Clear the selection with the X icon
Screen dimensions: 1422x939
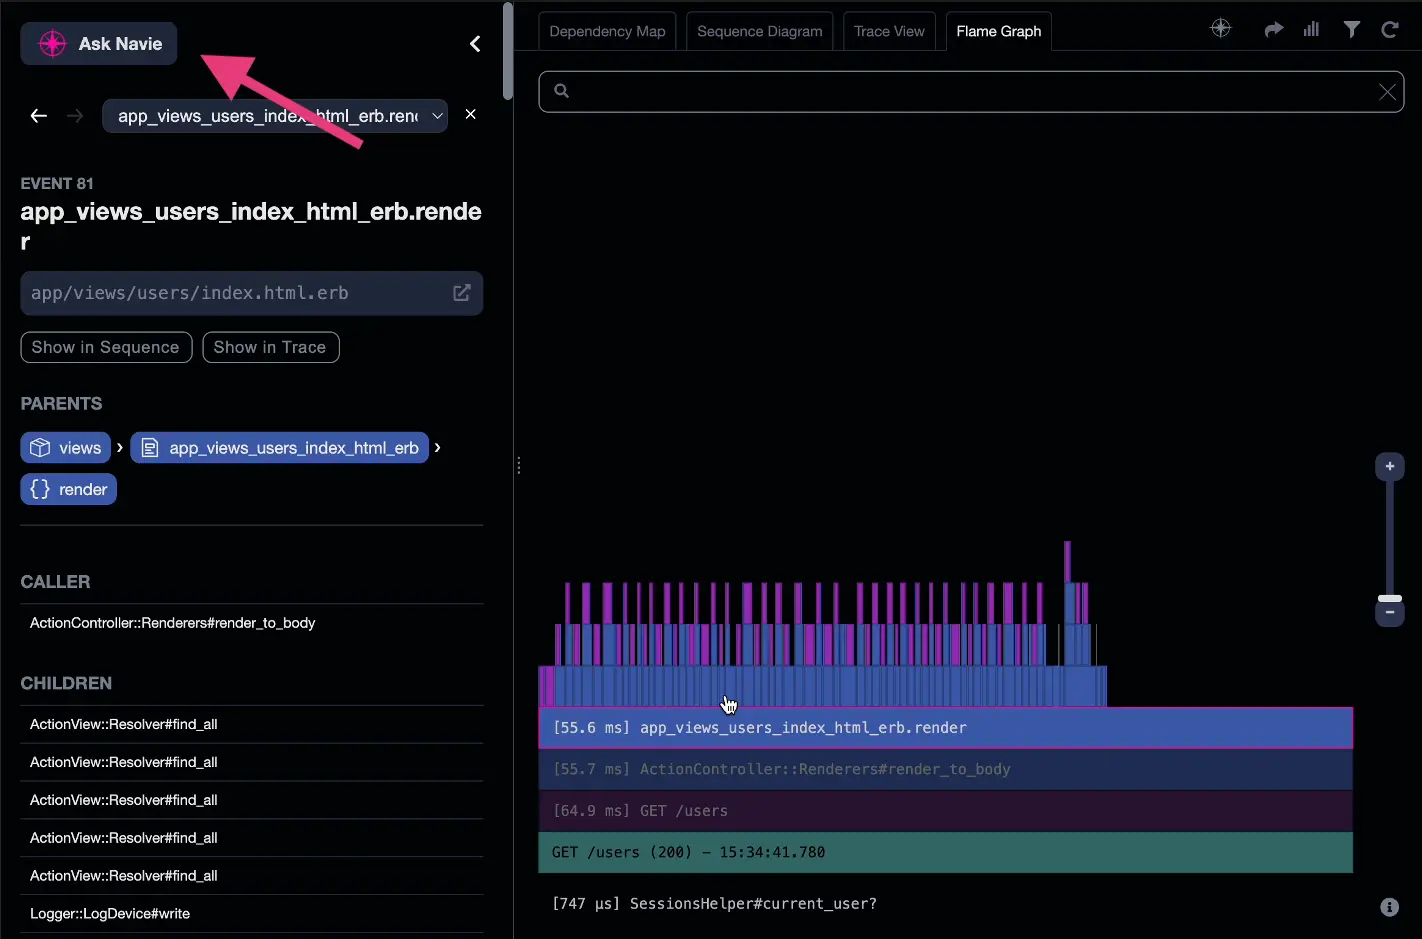coord(471,115)
